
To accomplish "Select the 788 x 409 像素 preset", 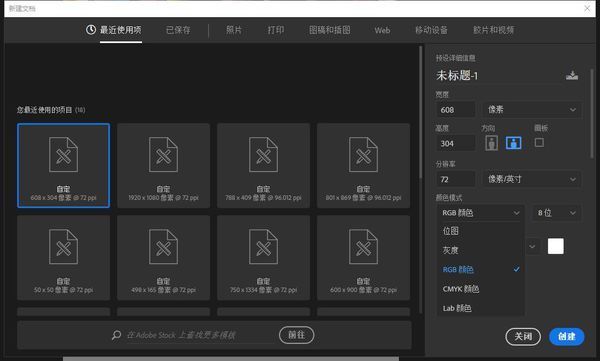I will click(x=263, y=165).
